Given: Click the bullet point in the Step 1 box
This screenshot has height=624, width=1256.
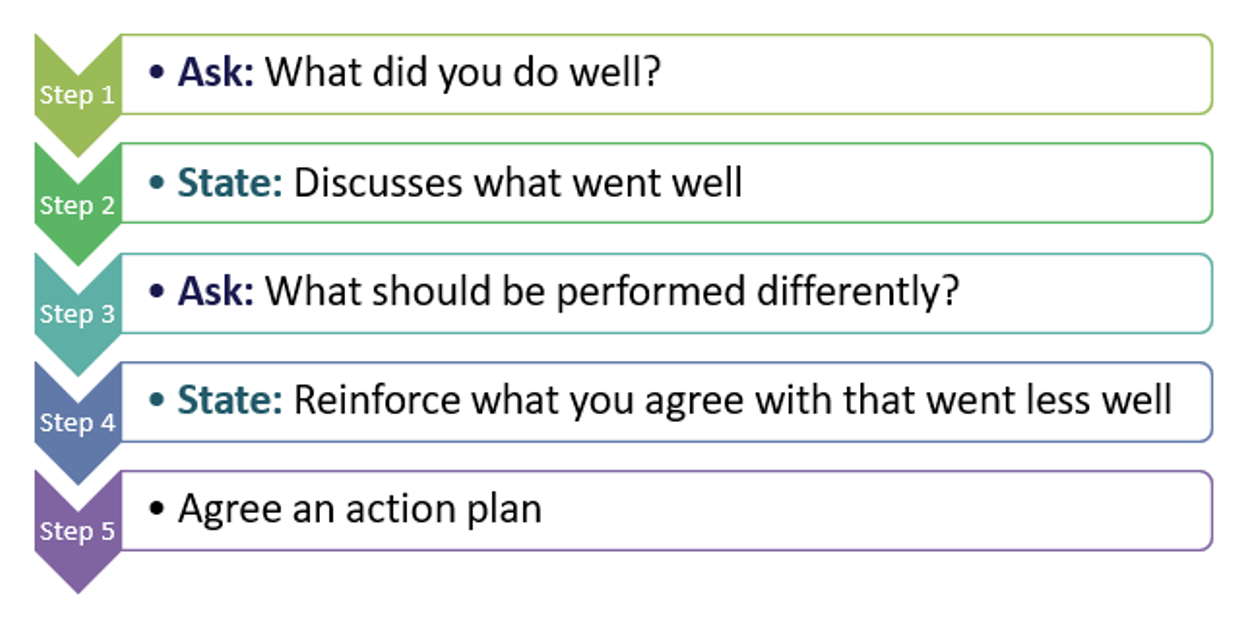Looking at the screenshot, I should tap(157, 73).
